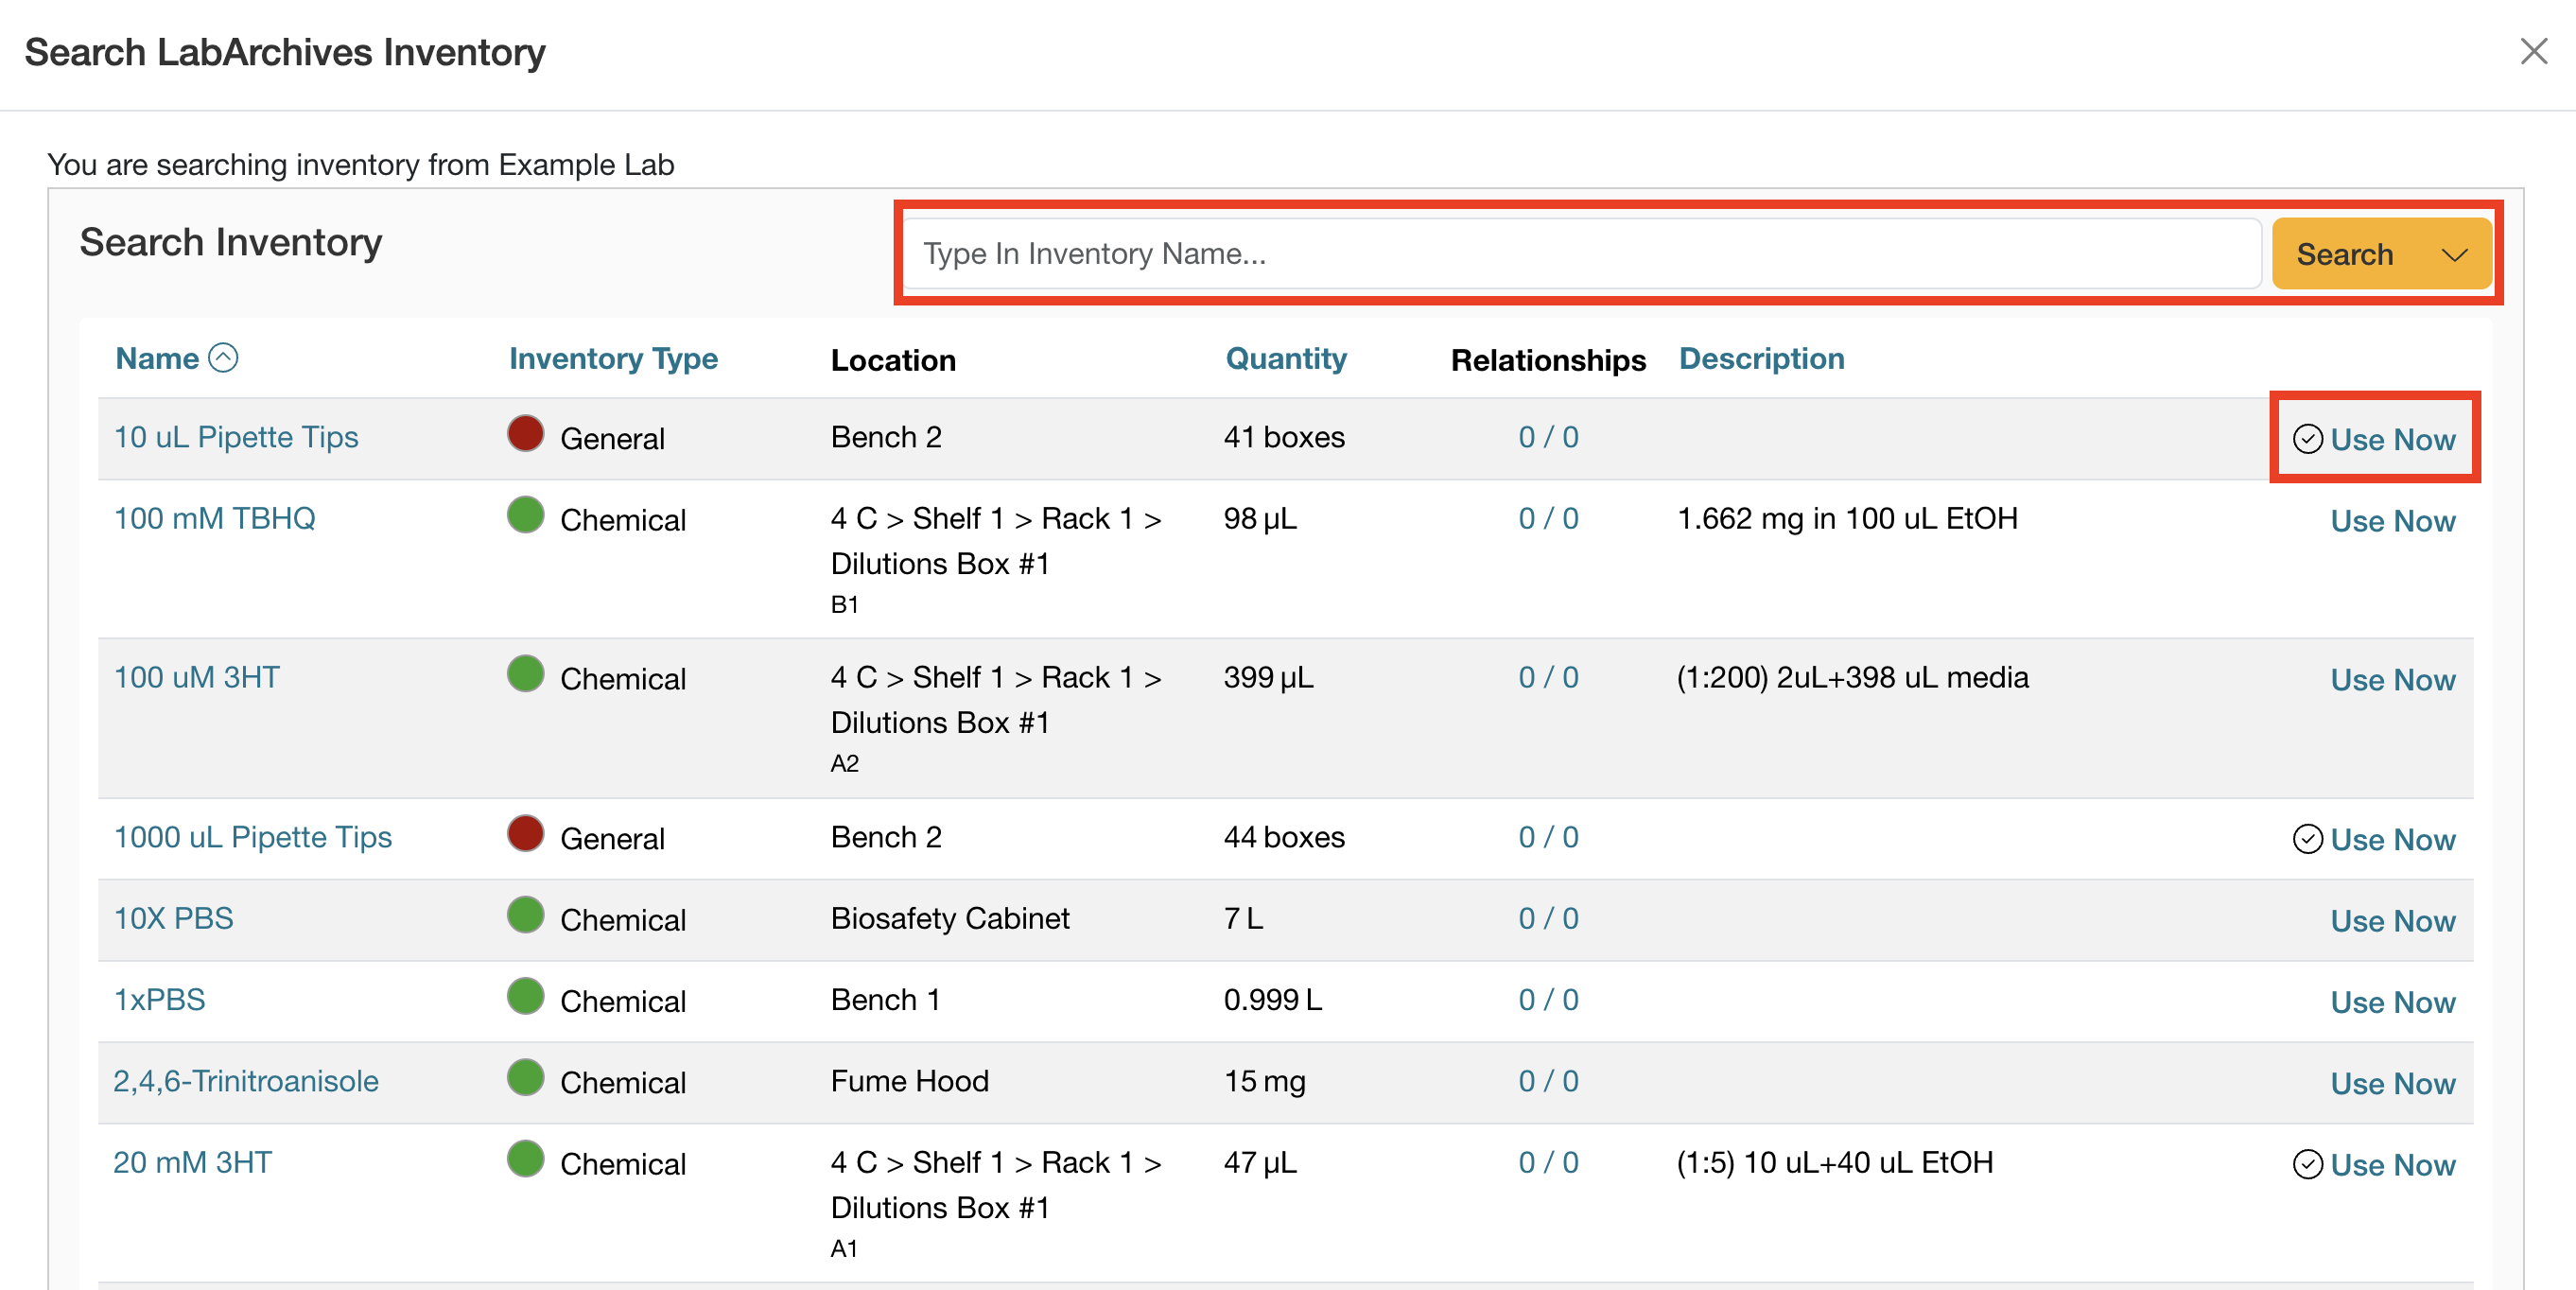
Task: Select the quantity '0.999 L'
Action: coord(1272,999)
